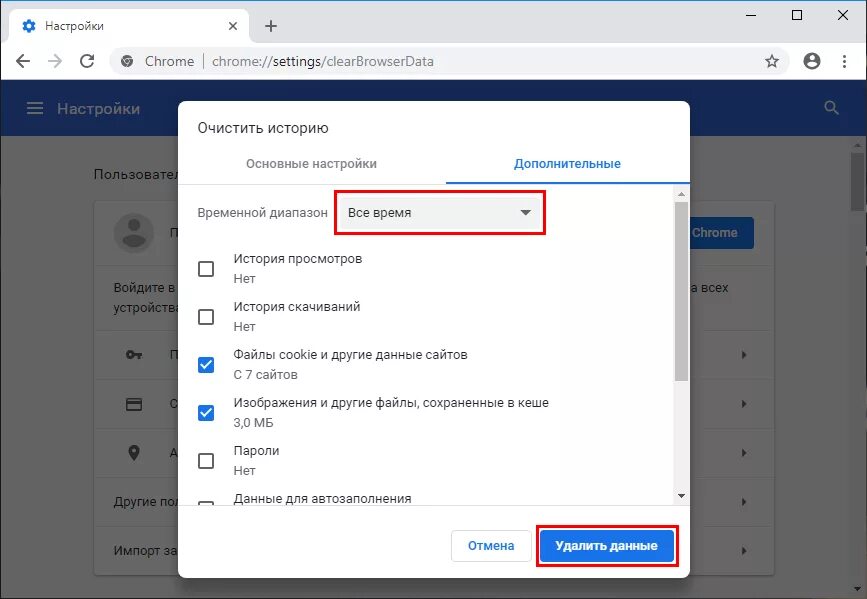Open the hamburger menu next to Настройки
Screen dimensions: 867x599
[x=35, y=108]
